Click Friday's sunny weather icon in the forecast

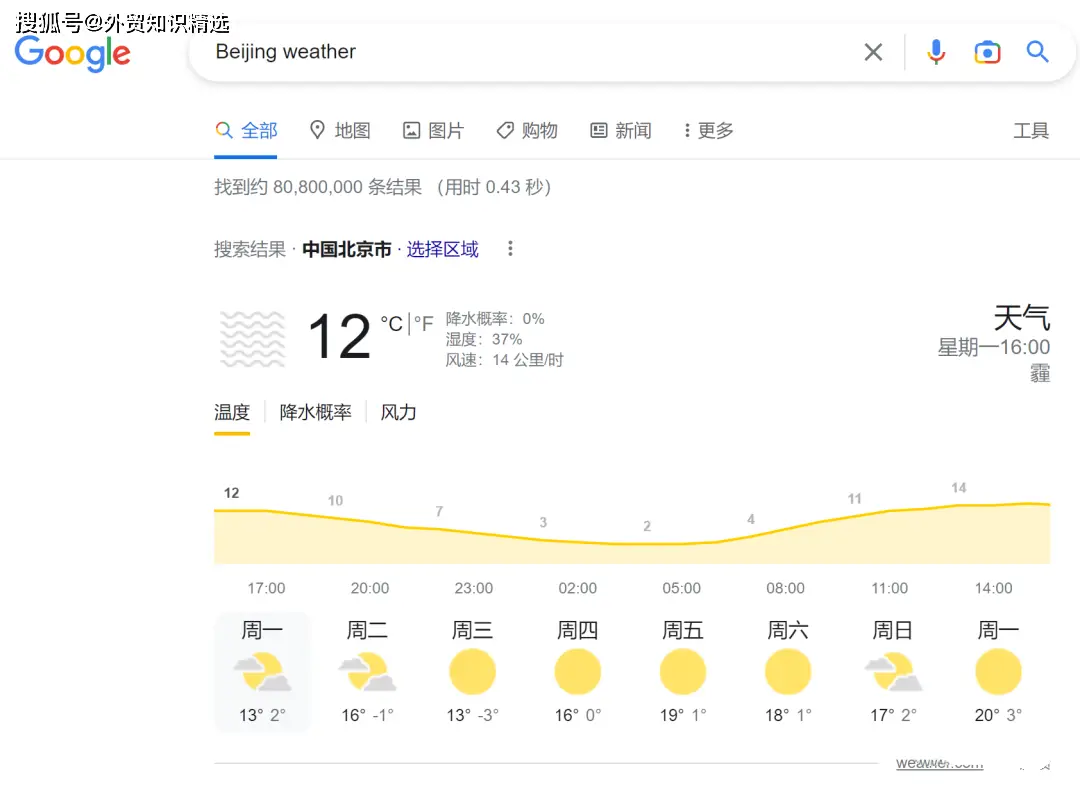(682, 670)
